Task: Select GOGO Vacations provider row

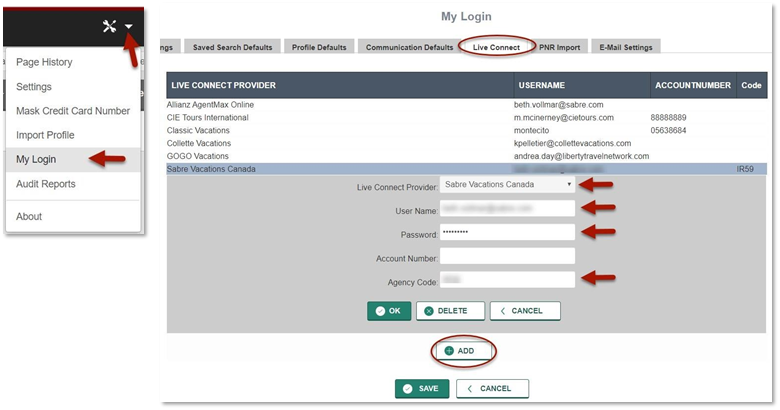Action: point(467,156)
